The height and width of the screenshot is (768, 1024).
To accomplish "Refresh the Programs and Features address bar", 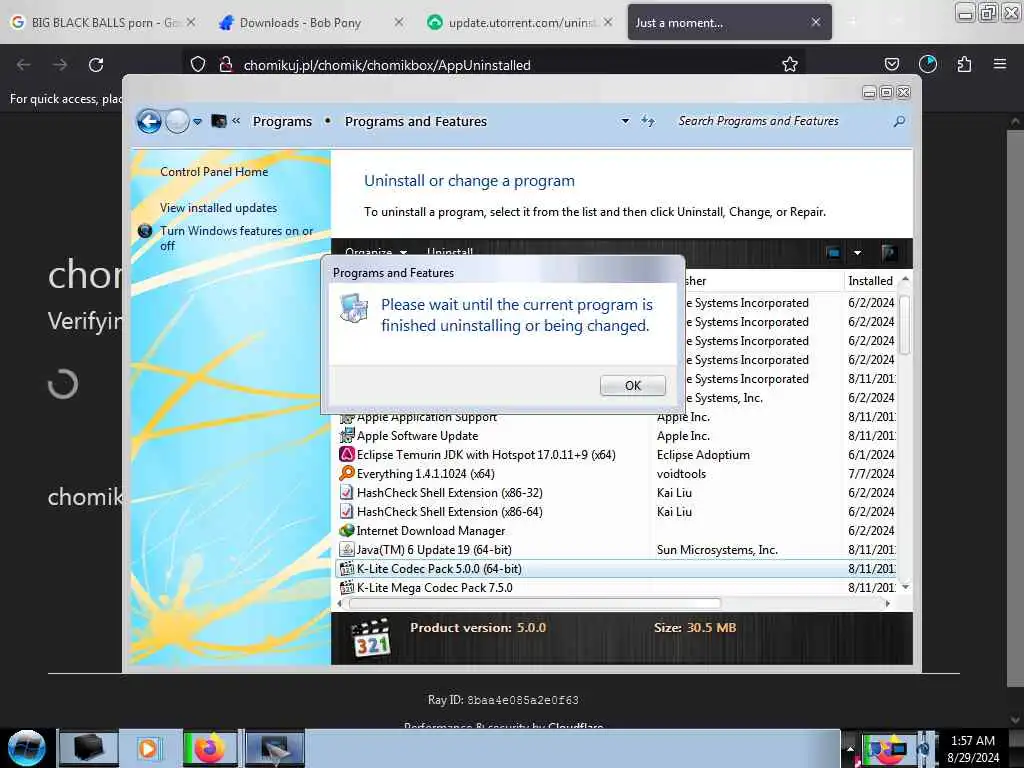I will (647, 121).
